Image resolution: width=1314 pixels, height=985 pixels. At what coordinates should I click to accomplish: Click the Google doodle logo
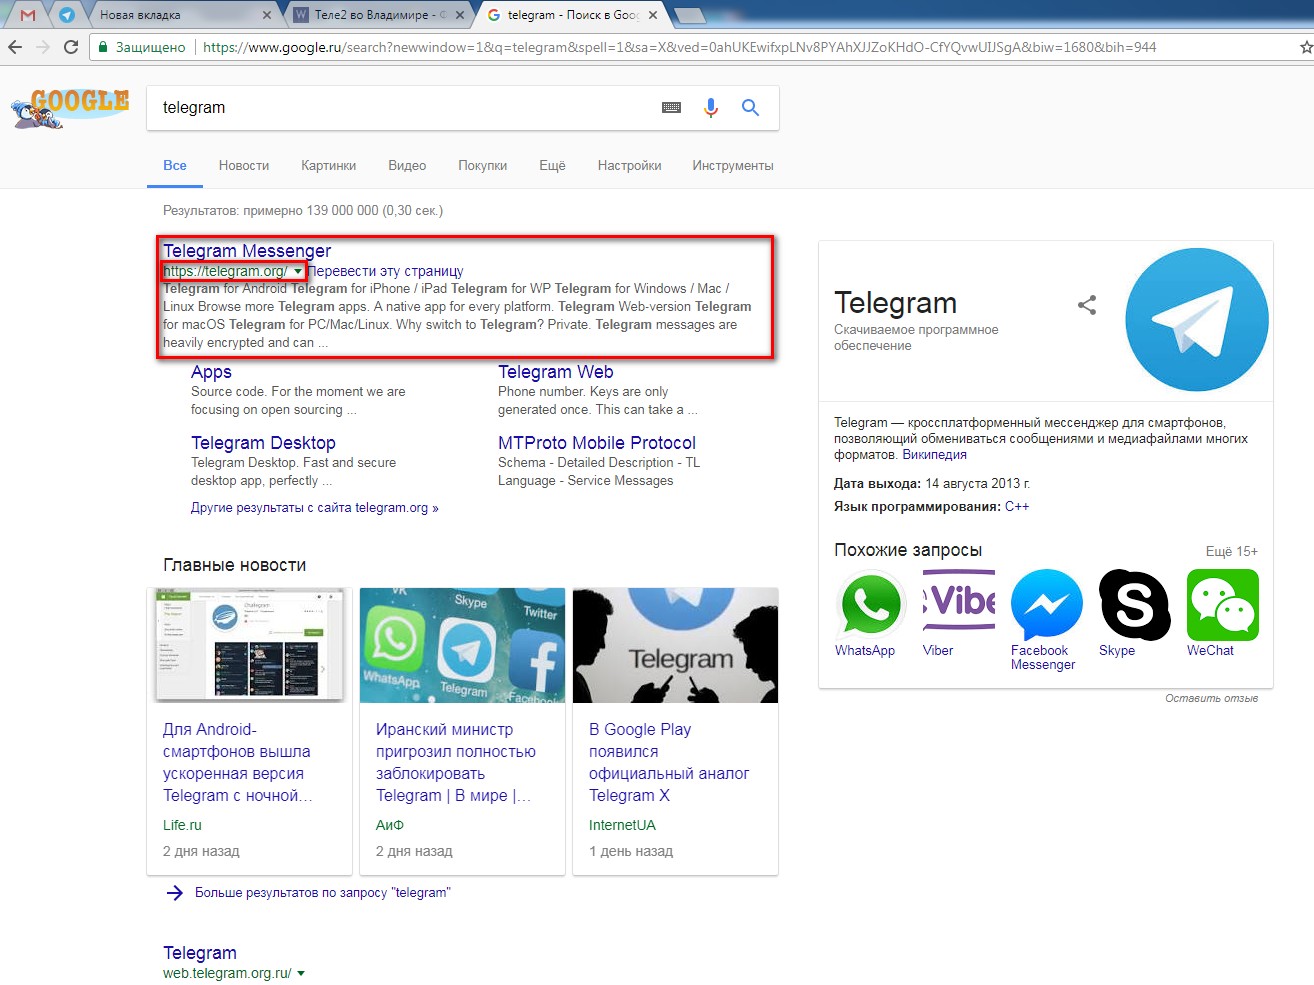click(x=71, y=109)
